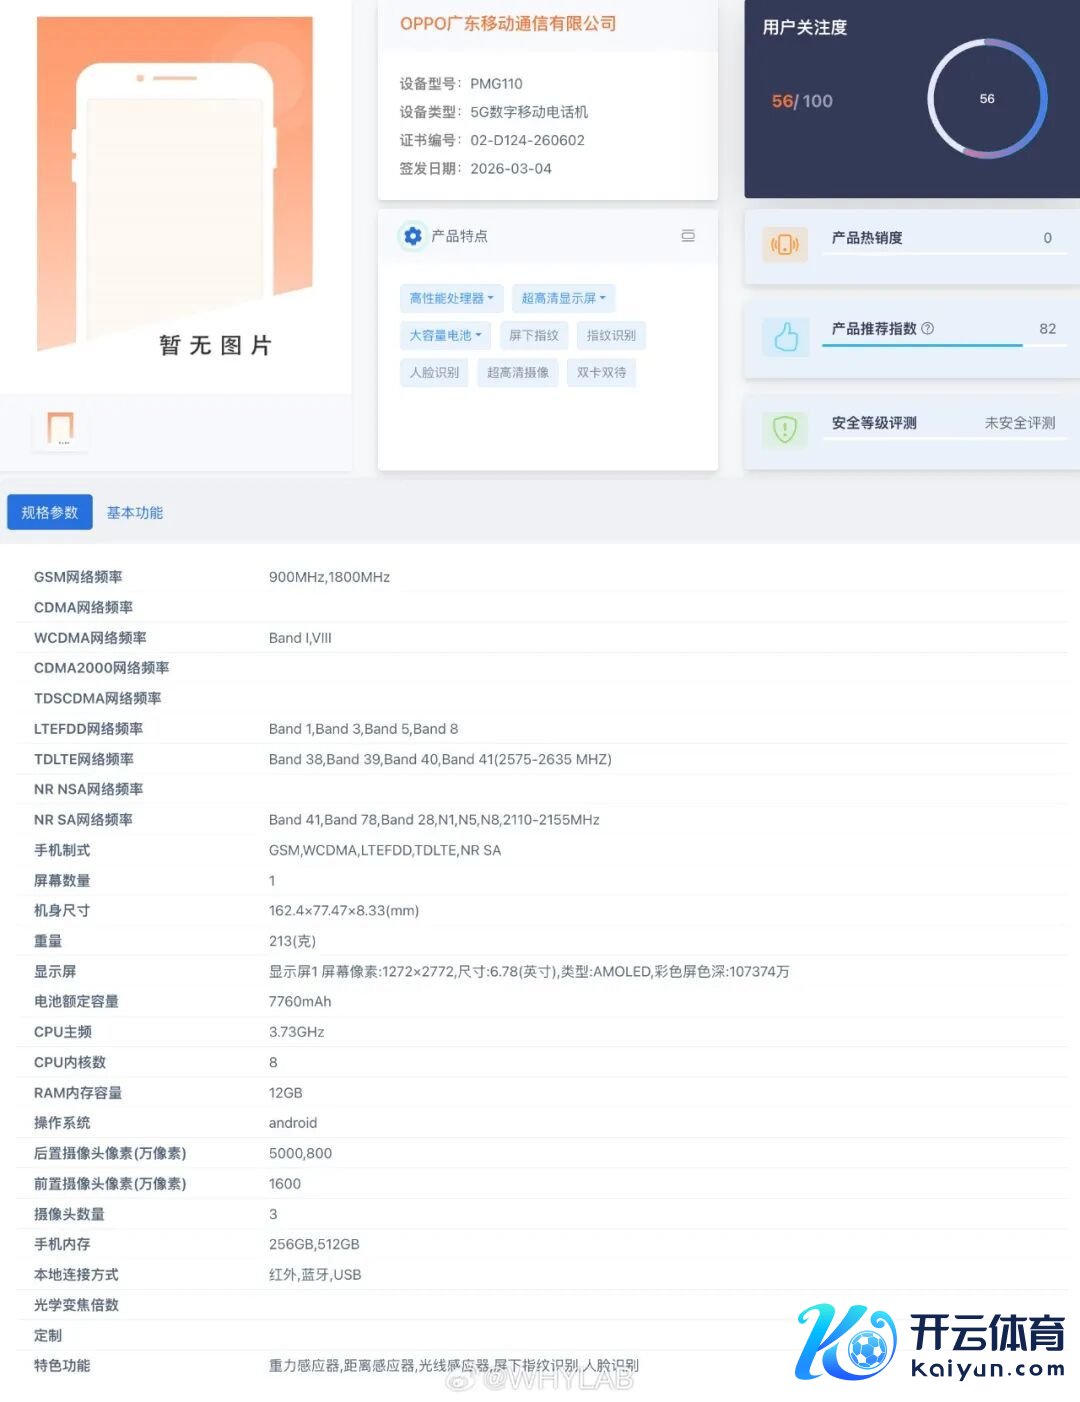Expand the 高性能处理器 dropdown tag

click(451, 298)
